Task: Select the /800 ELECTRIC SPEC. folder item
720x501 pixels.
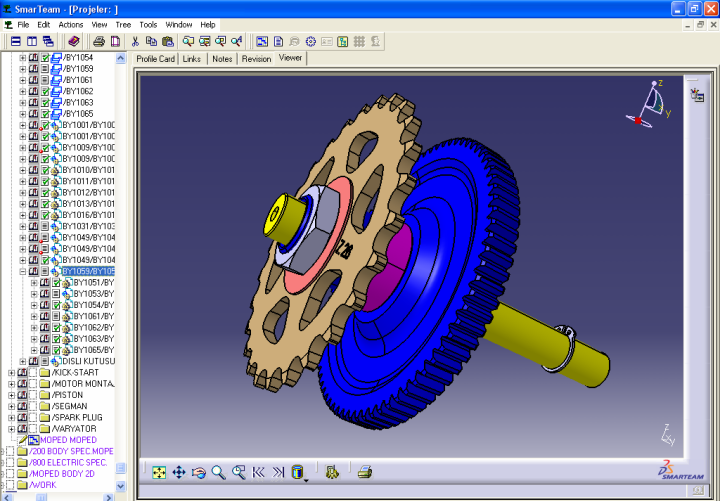Action: point(70,462)
